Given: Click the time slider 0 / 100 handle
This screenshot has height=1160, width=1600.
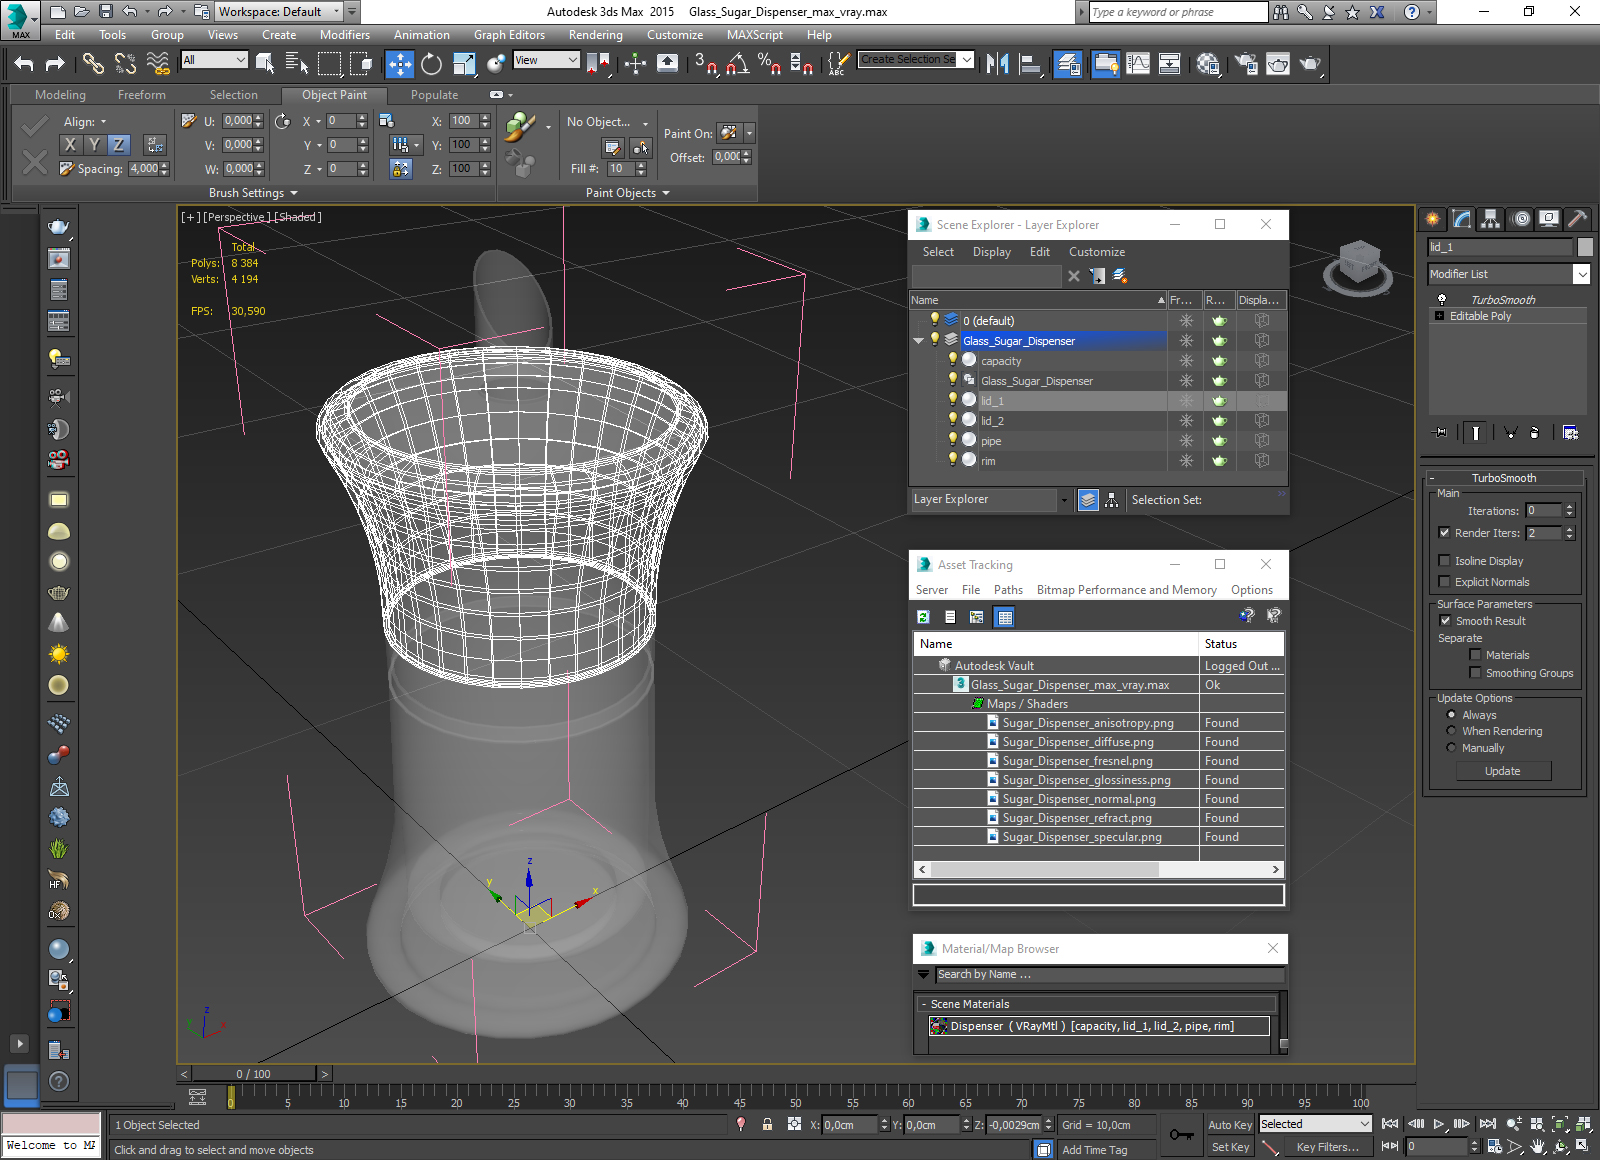Looking at the screenshot, I should [x=254, y=1074].
